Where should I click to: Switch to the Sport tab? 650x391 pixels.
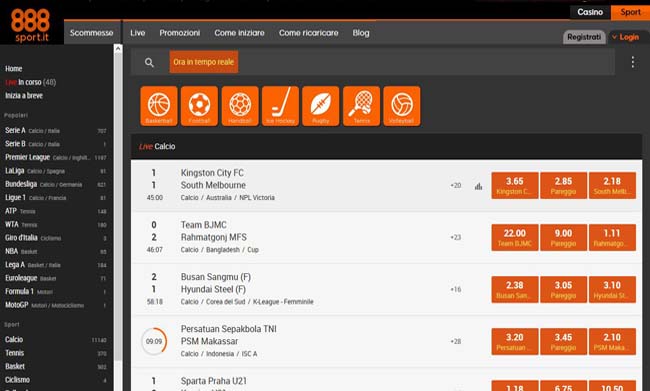pyautogui.click(x=631, y=12)
